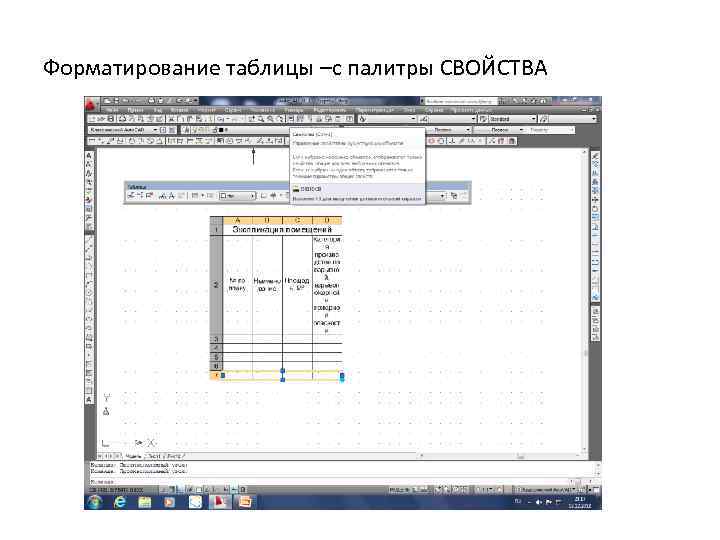Viewport: 720px width, 540px height.
Task: Select the Multiline Text tool at the bottom of the draw toolbar
Action: 89,400
